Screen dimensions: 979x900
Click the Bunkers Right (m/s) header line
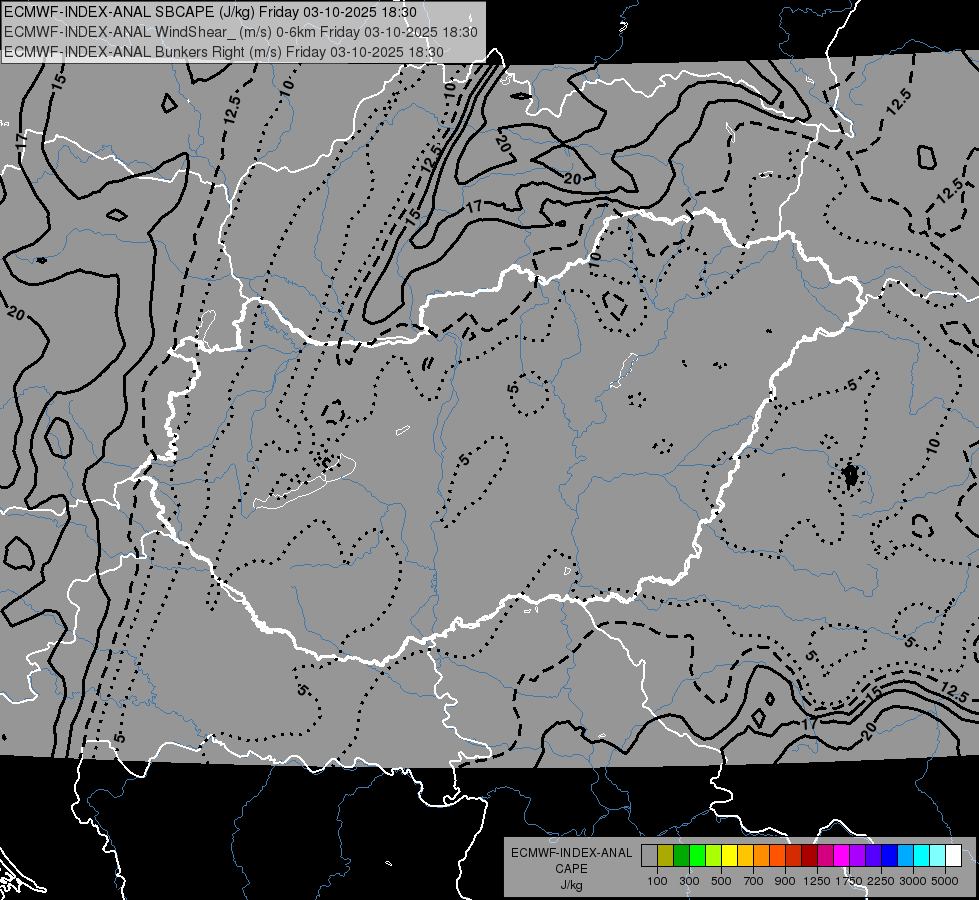coord(224,52)
